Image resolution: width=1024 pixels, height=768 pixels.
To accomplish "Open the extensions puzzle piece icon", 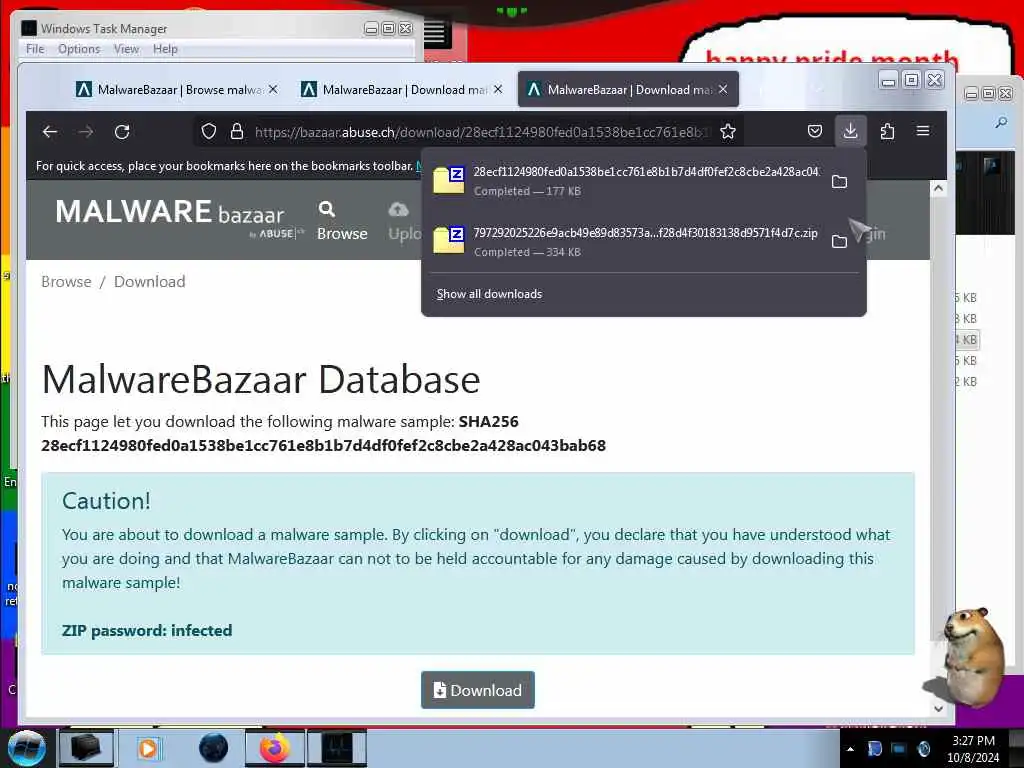I will click(887, 131).
